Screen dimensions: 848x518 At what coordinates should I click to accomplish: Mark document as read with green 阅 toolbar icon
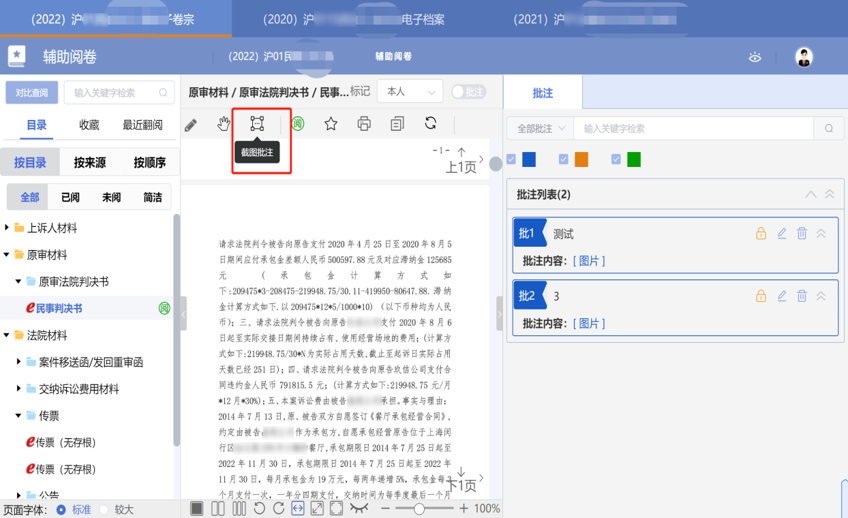click(x=297, y=124)
